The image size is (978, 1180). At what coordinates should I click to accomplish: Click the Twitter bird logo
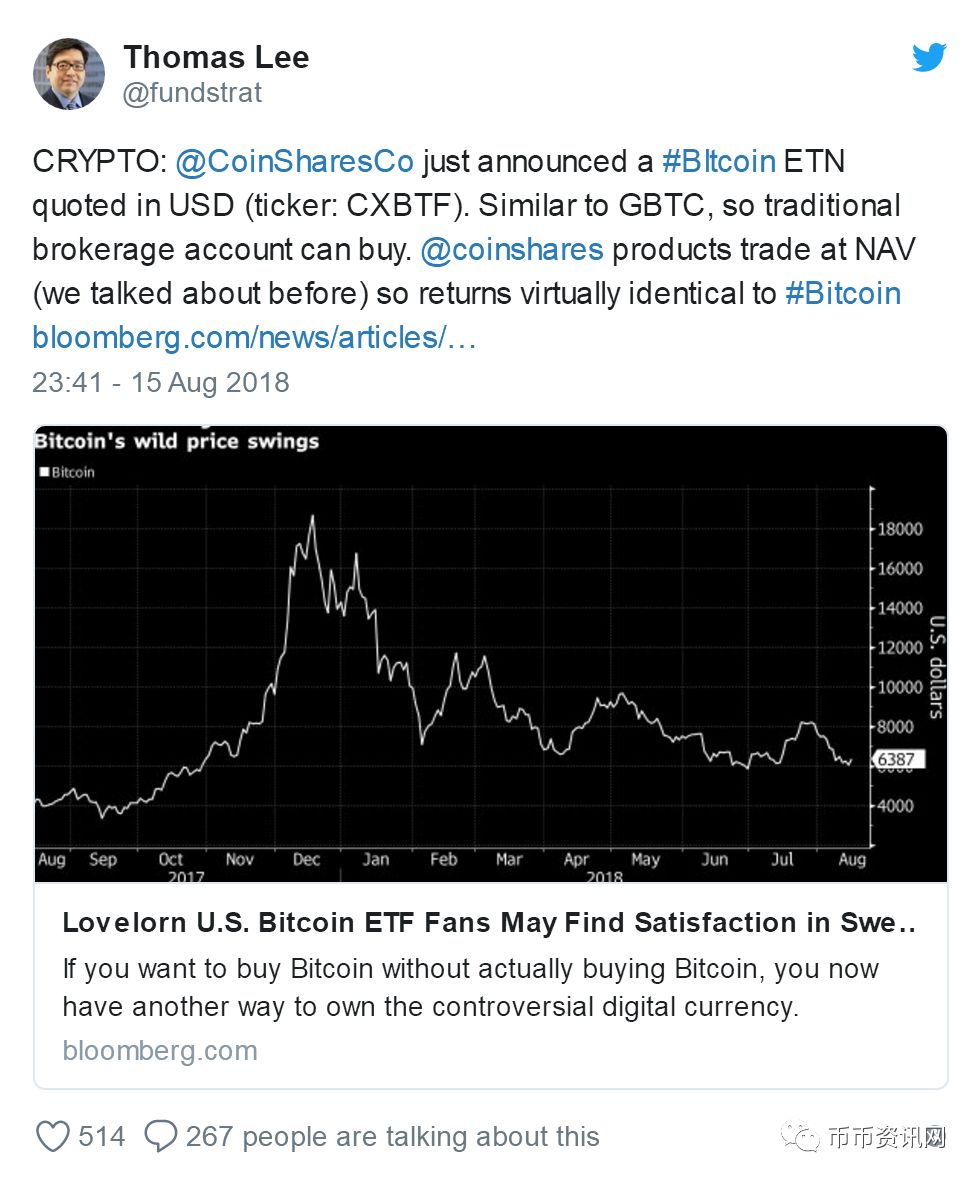929,57
